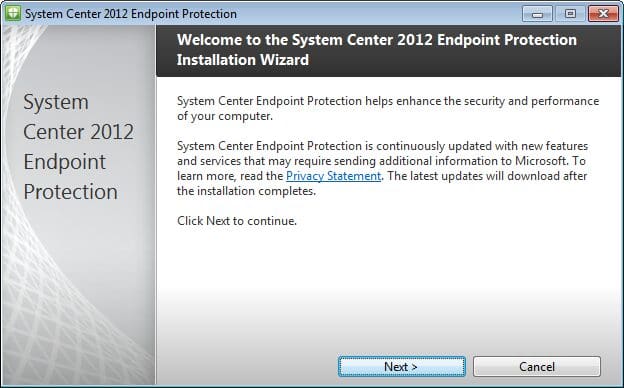This screenshot has height=388, width=624.
Task: Click the green shield application icon
Action: click(x=13, y=13)
